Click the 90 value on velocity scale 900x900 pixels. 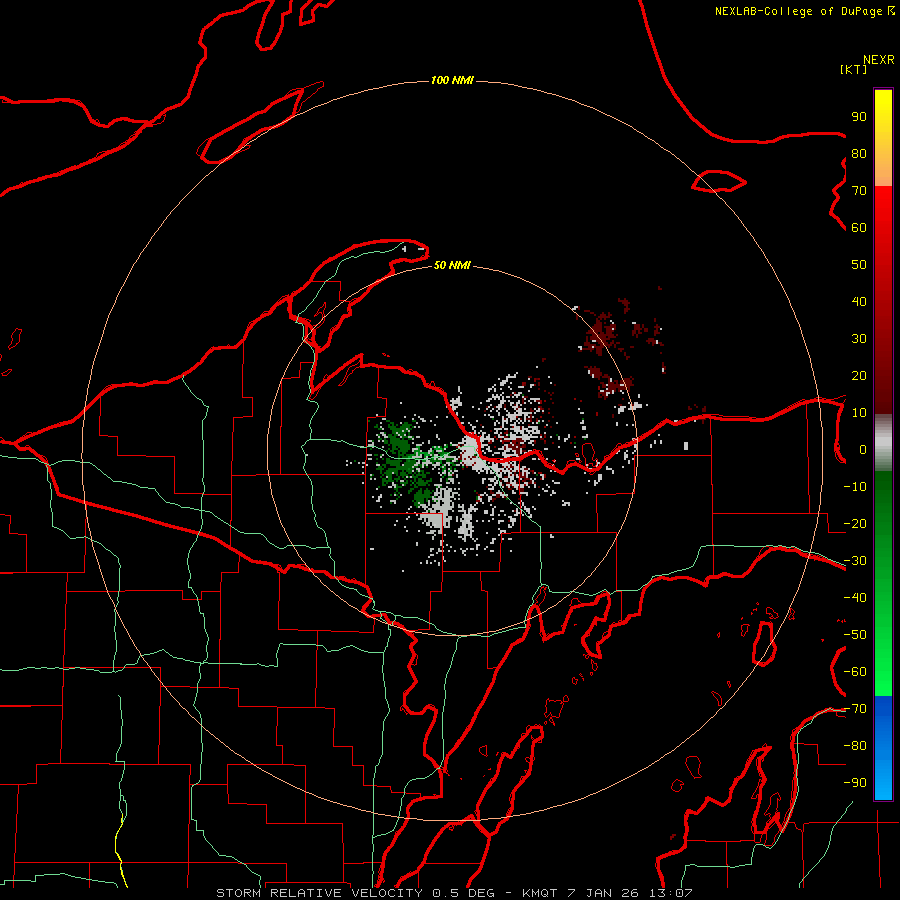[x=859, y=117]
